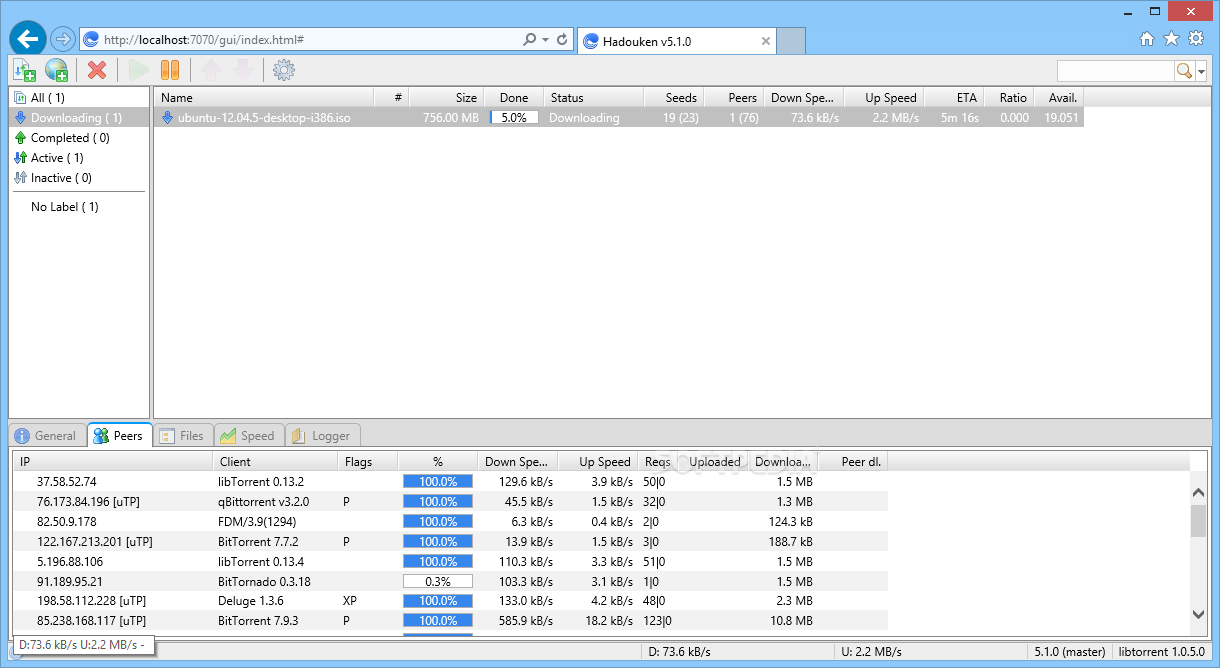The height and width of the screenshot is (668, 1220).
Task: Select peer row 76.173.84.196 [uTP]
Action: (x=451, y=501)
